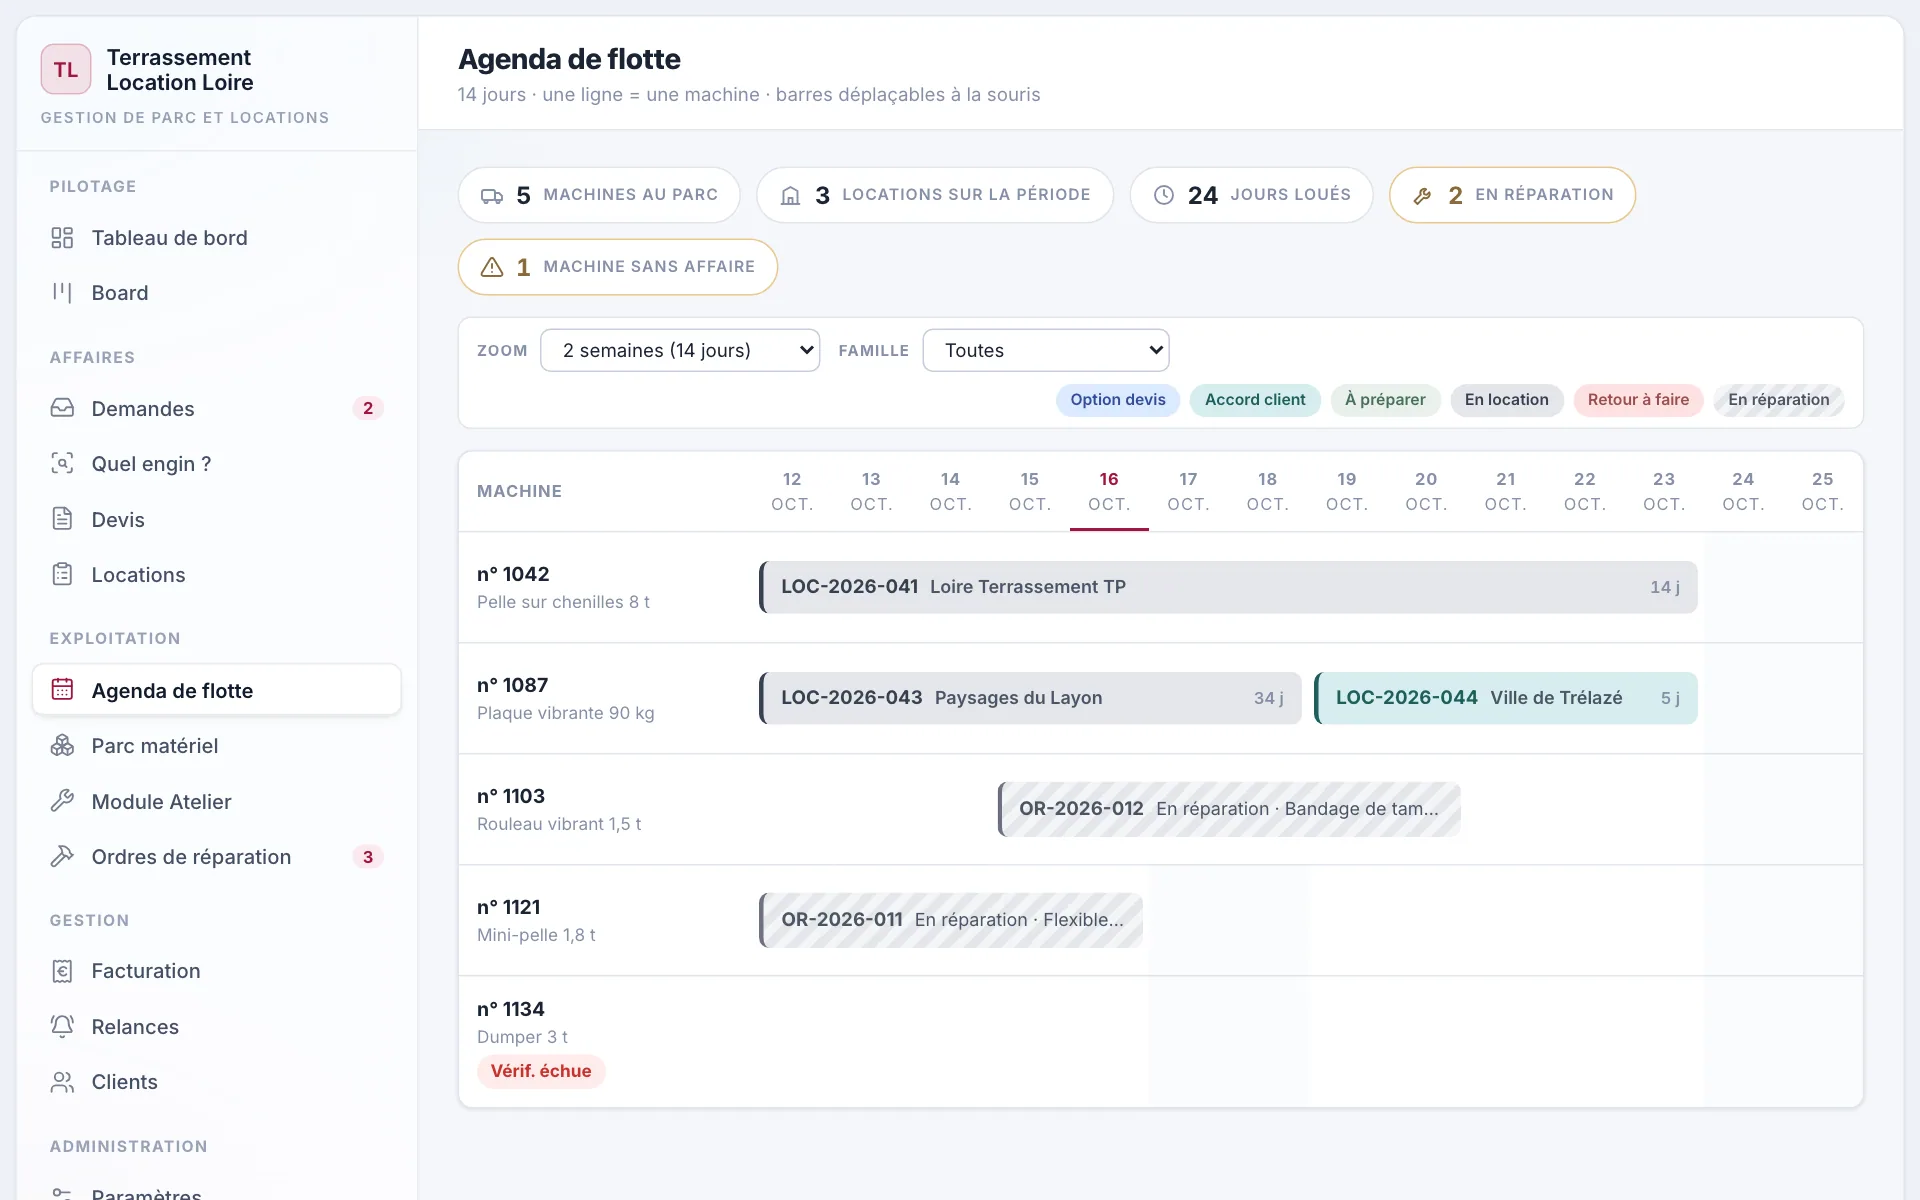Click the Module Atelier wrench icon
1920x1200 pixels.
(62, 801)
